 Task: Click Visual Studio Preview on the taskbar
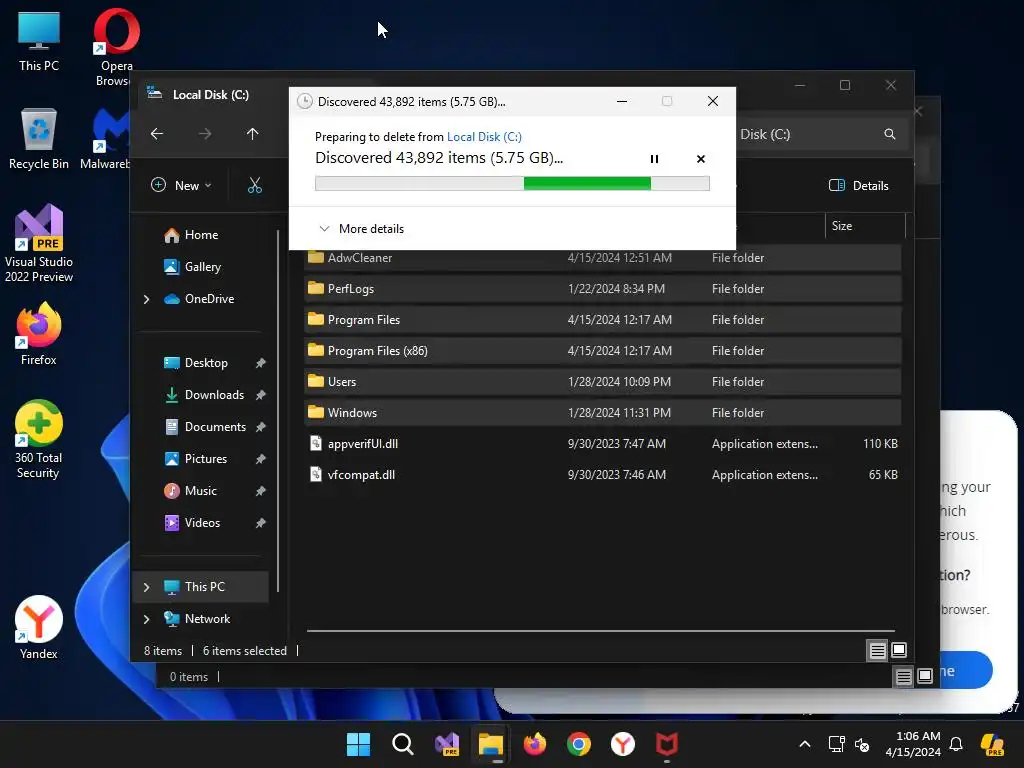click(447, 744)
